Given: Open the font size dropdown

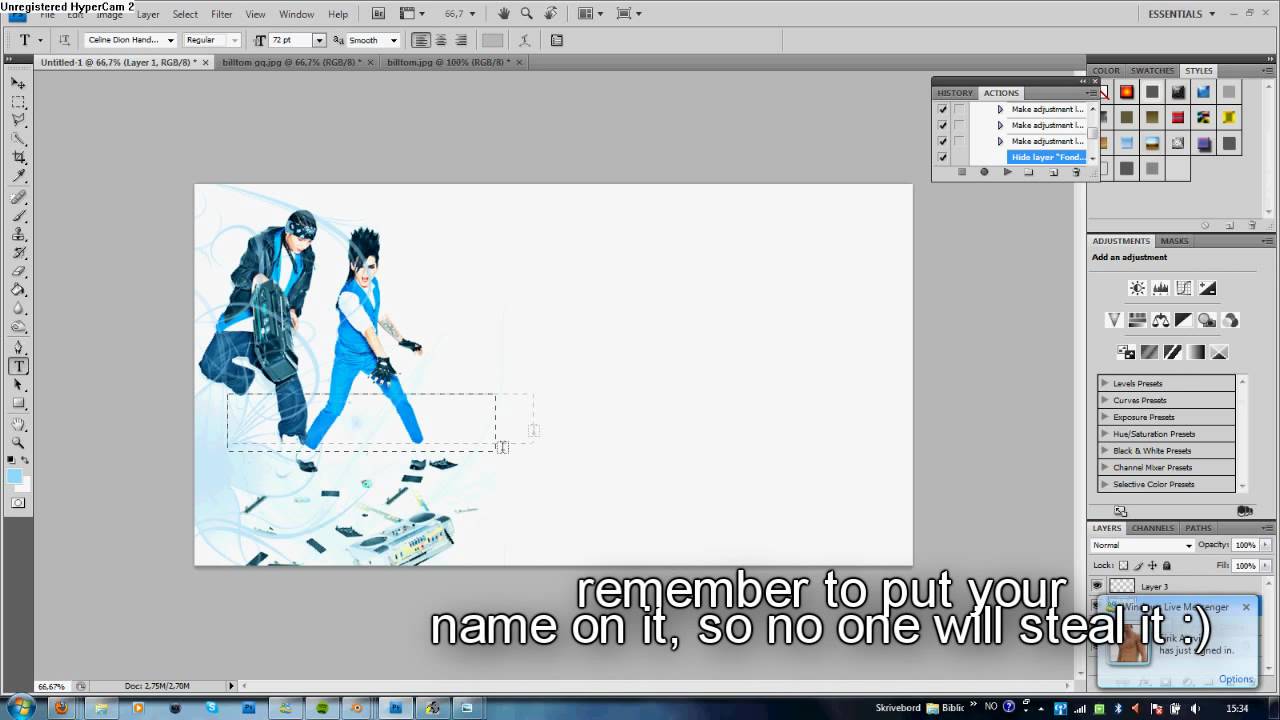Looking at the screenshot, I should pyautogui.click(x=319, y=41).
